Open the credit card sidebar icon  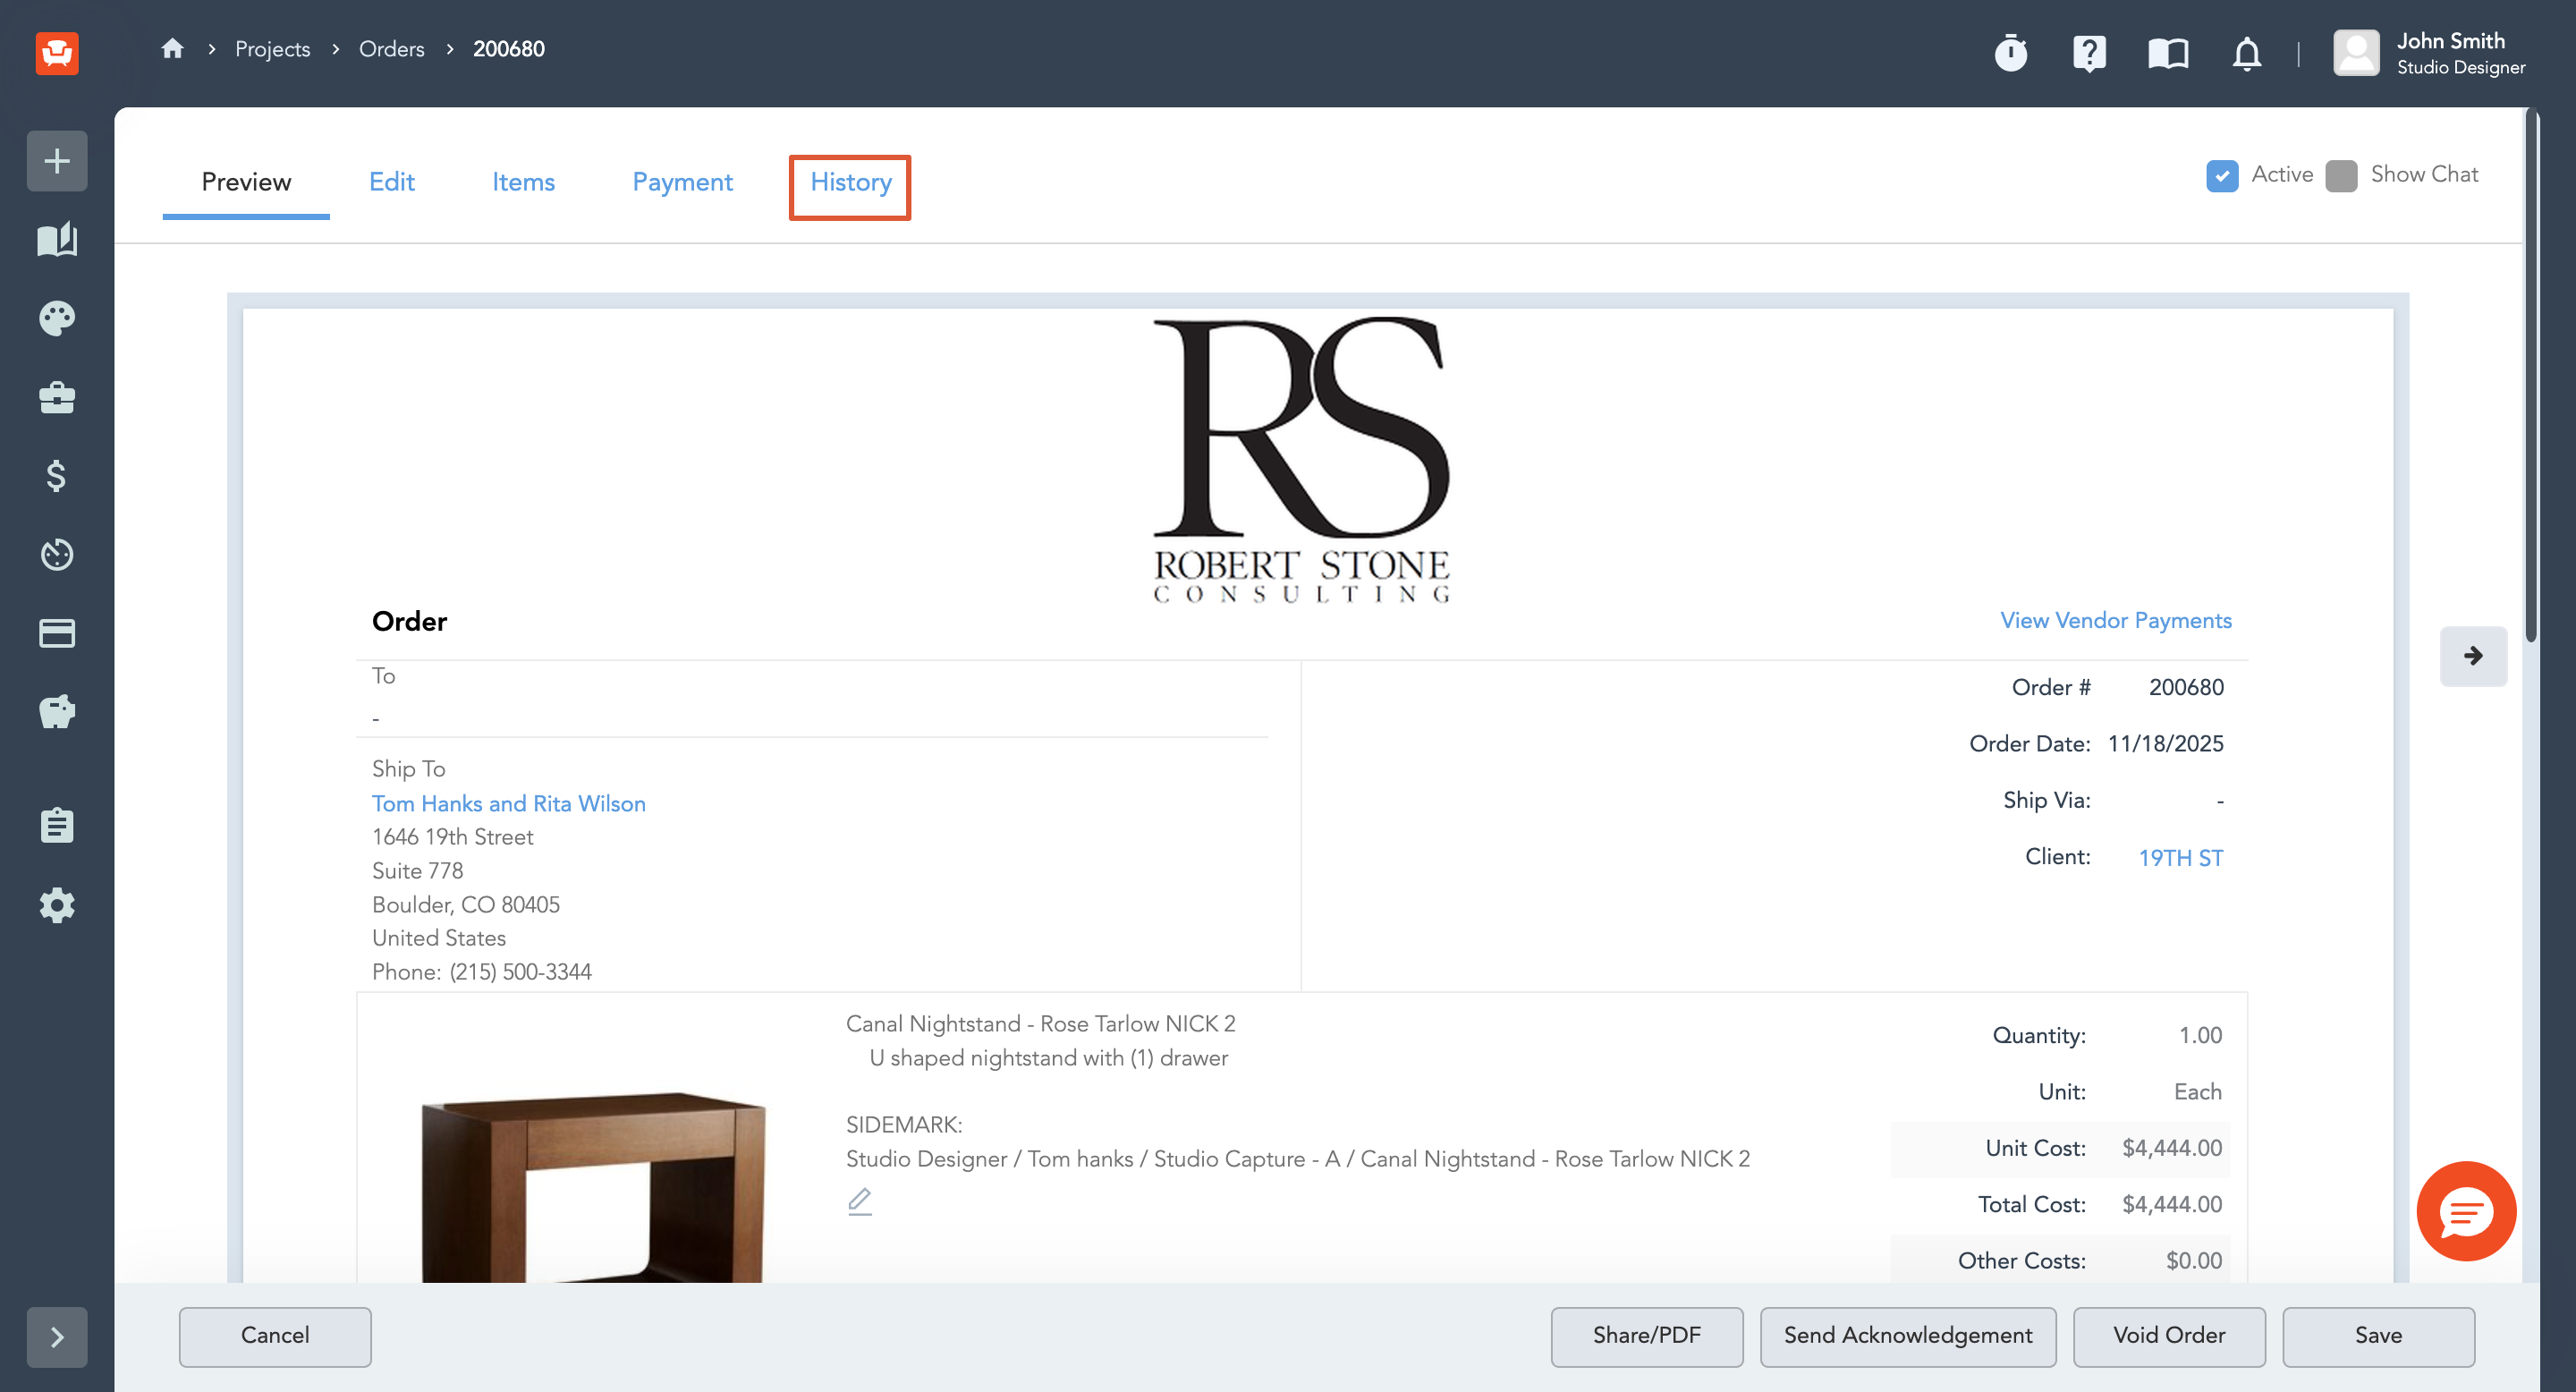pos(57,633)
